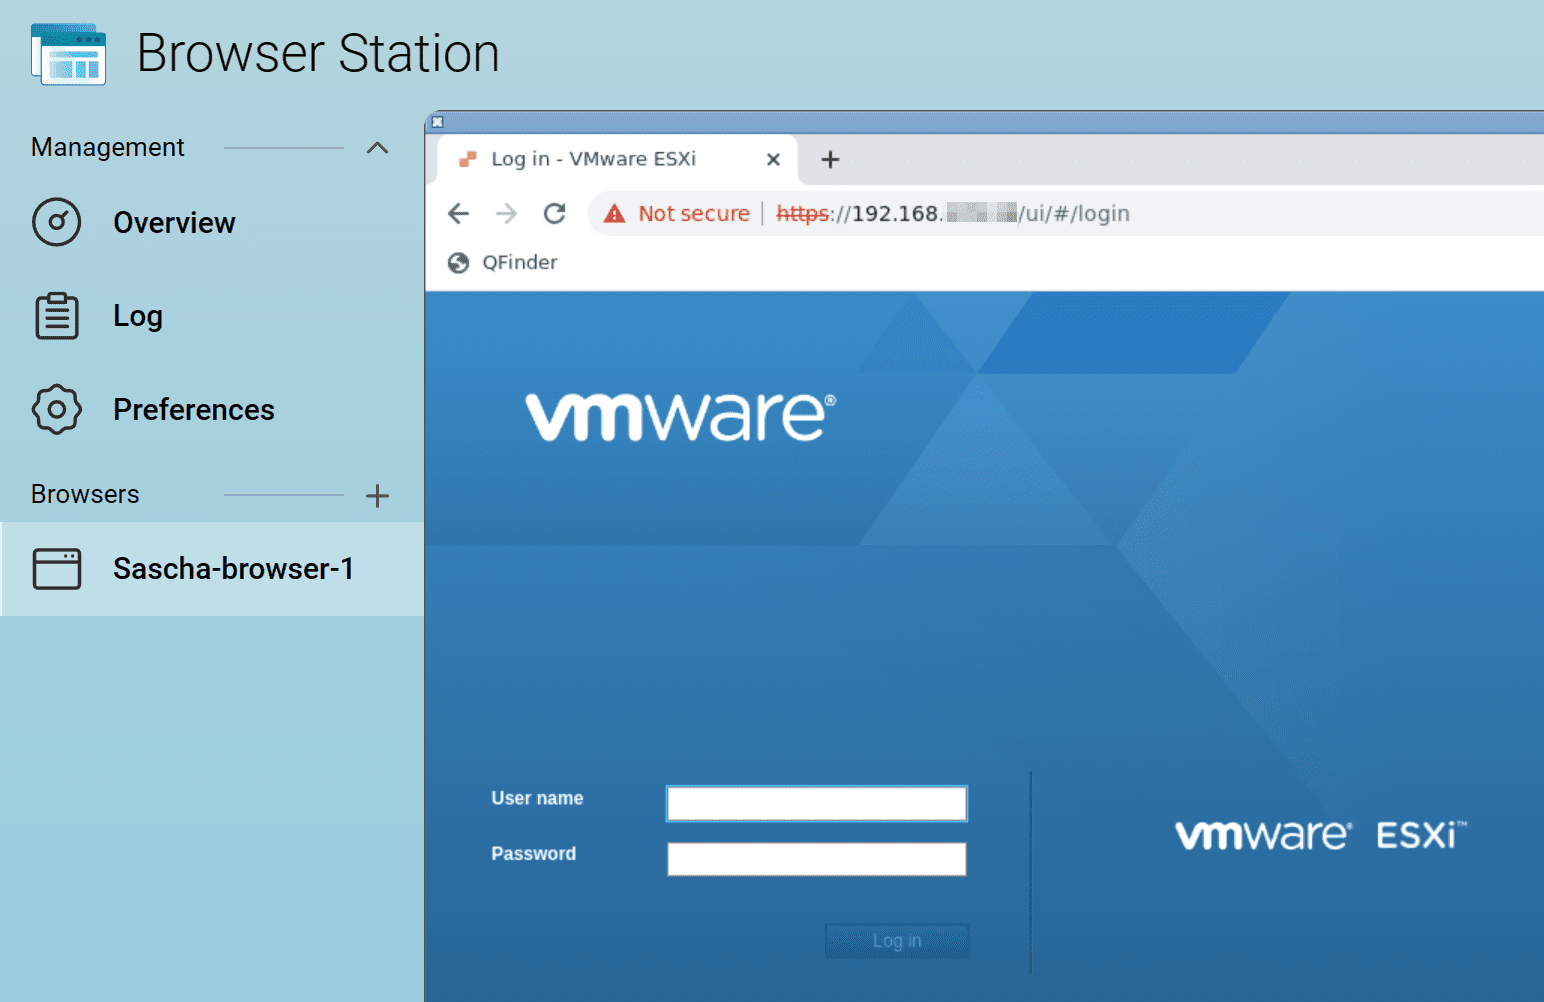The width and height of the screenshot is (1544, 1002).
Task: Click the Log clipboard icon
Action: 57,316
